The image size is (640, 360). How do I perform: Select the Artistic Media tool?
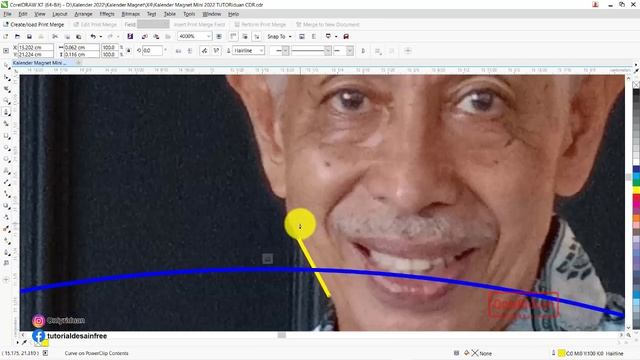coord(7,124)
